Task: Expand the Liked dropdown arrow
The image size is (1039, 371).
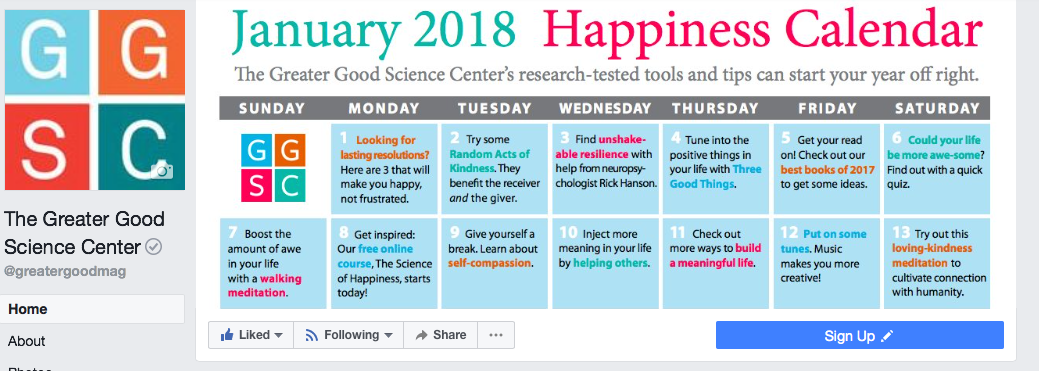Action: 278,335
